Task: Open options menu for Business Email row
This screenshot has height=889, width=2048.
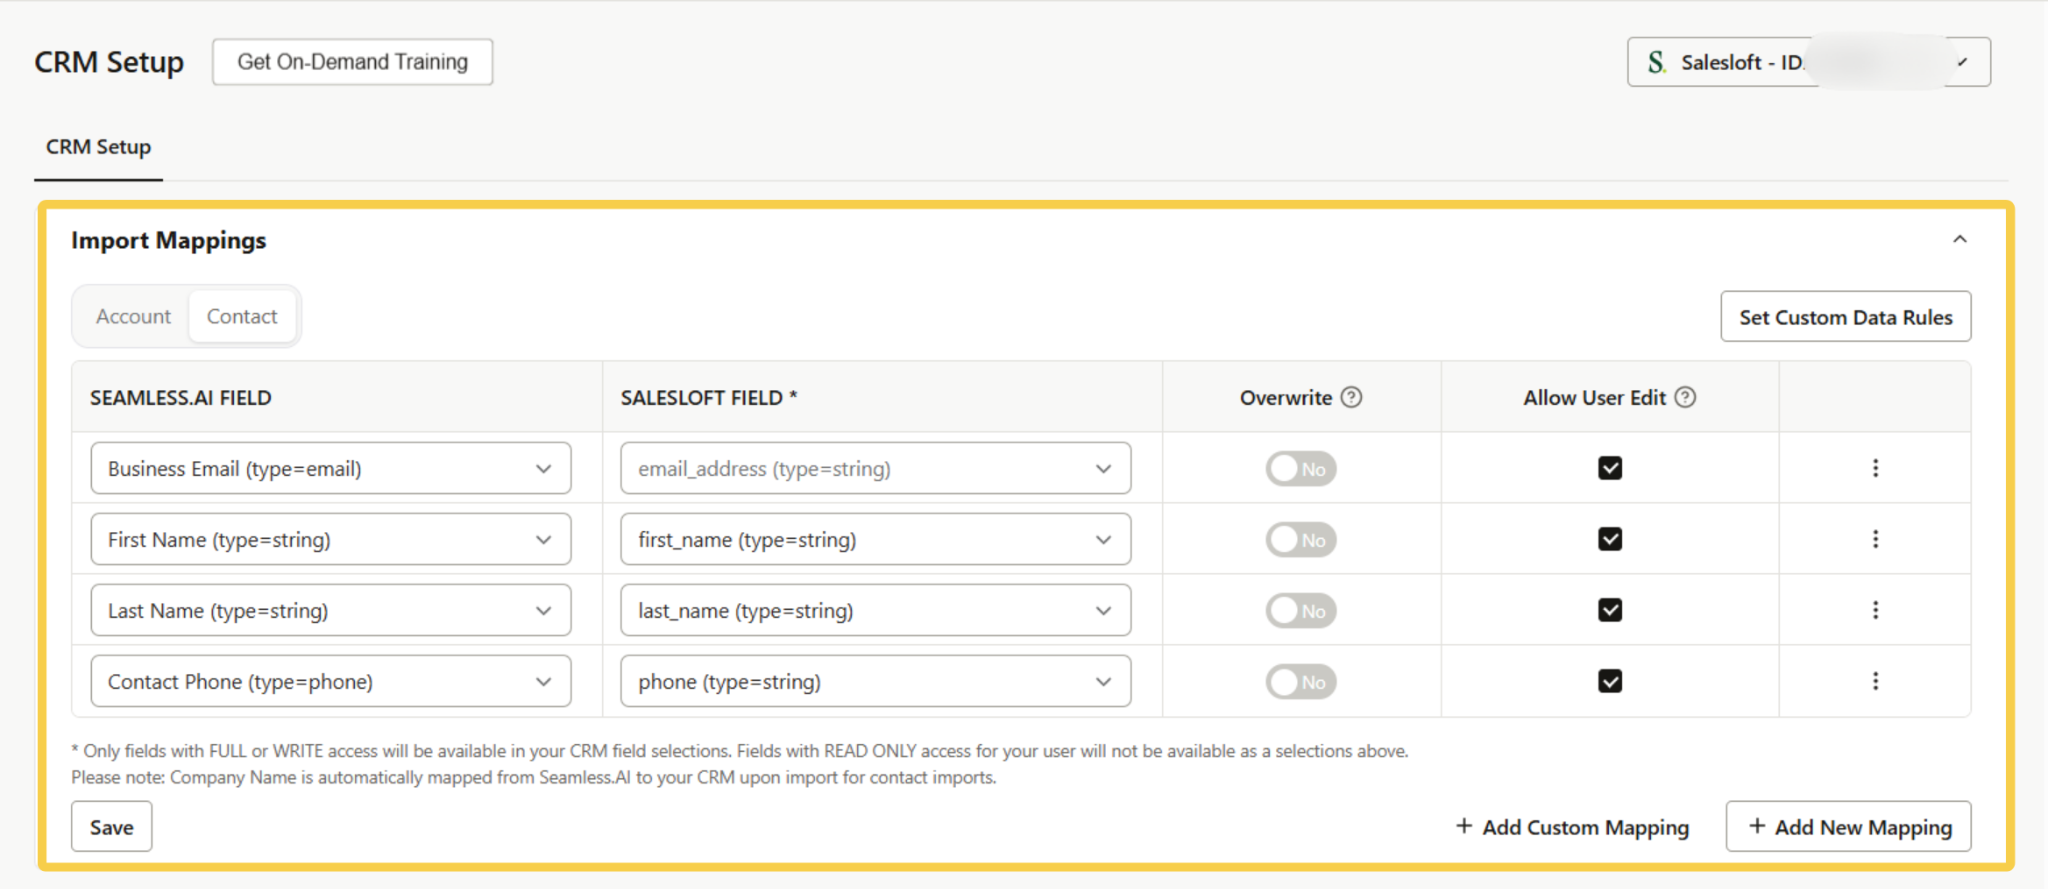Action: pos(1875,468)
